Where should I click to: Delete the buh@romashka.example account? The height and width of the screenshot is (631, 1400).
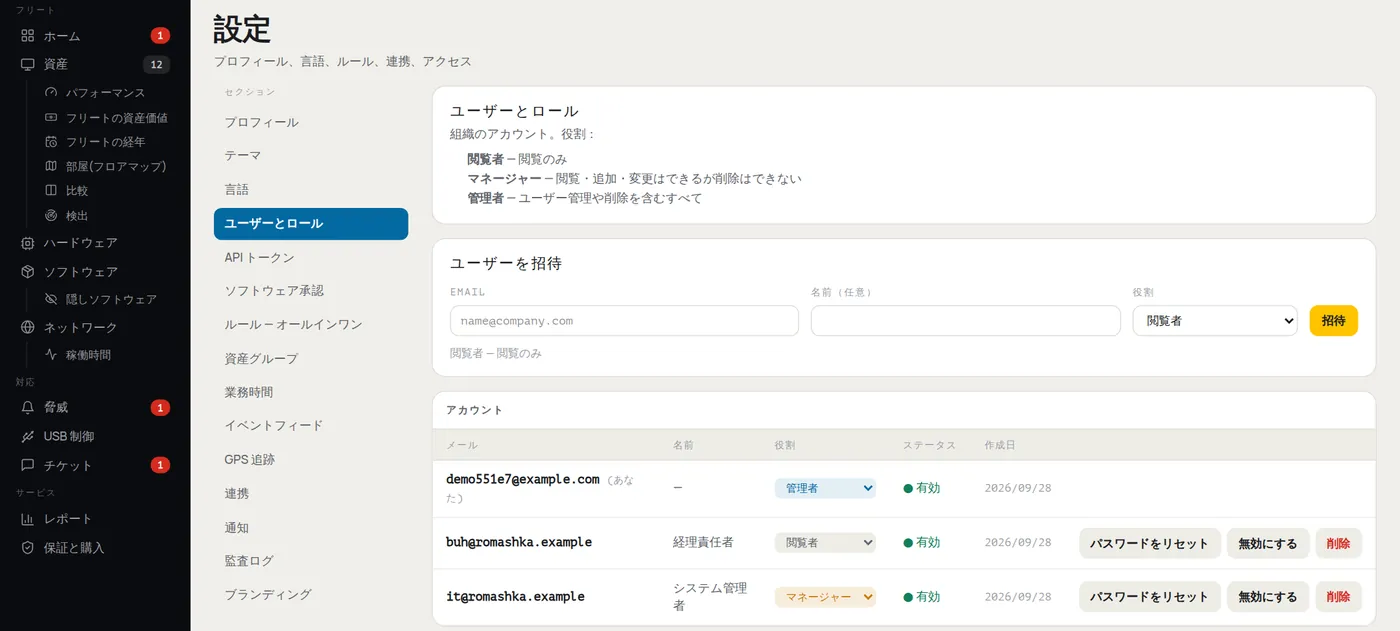click(1338, 543)
